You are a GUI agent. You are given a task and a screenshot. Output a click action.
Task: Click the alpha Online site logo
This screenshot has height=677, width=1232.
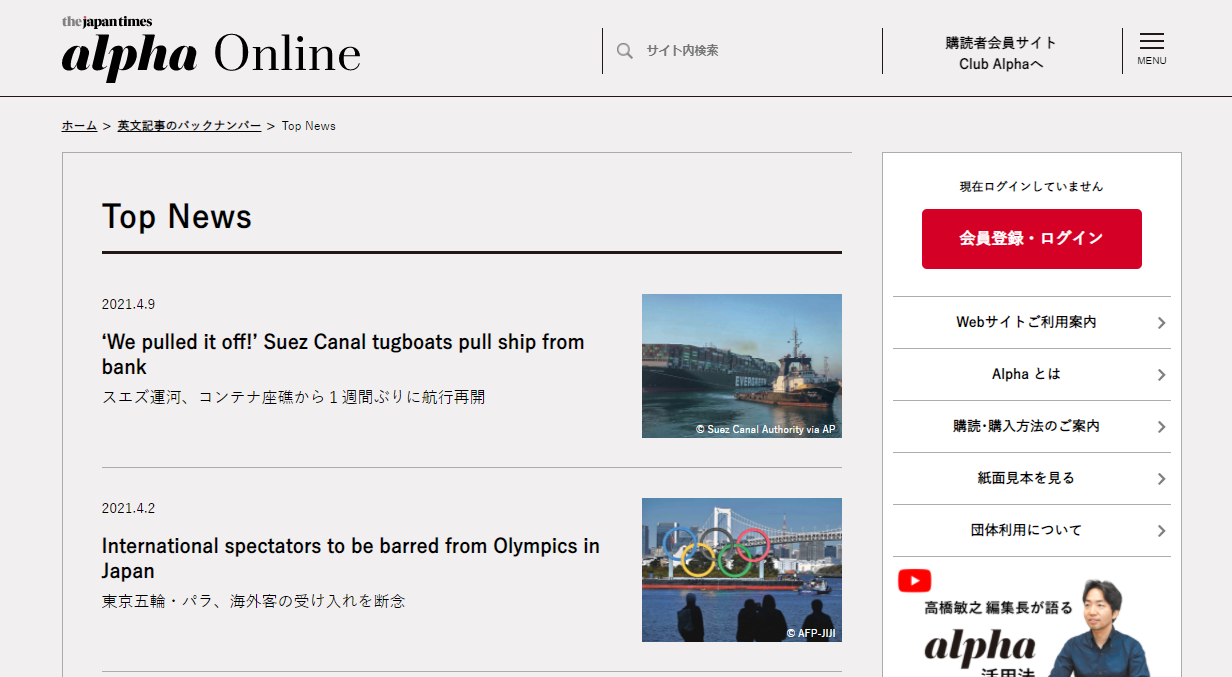[211, 48]
